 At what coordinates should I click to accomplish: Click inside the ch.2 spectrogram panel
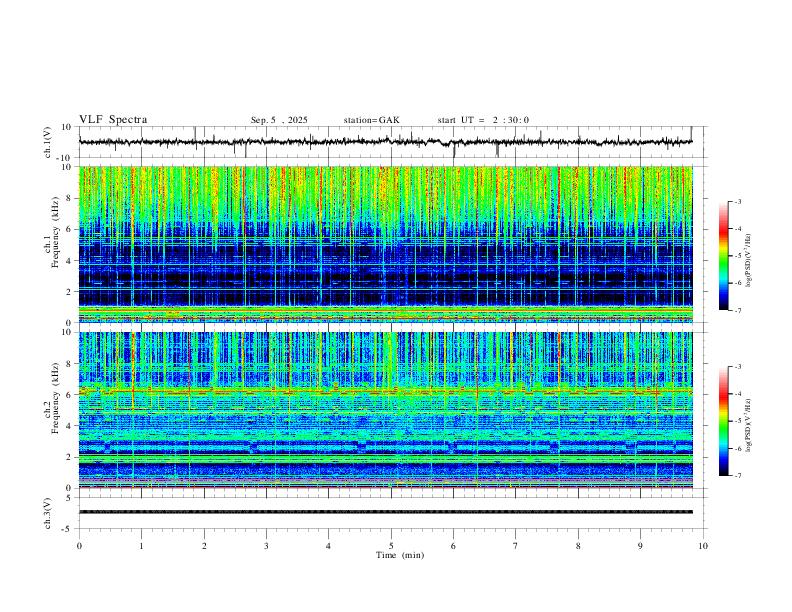coord(386,410)
